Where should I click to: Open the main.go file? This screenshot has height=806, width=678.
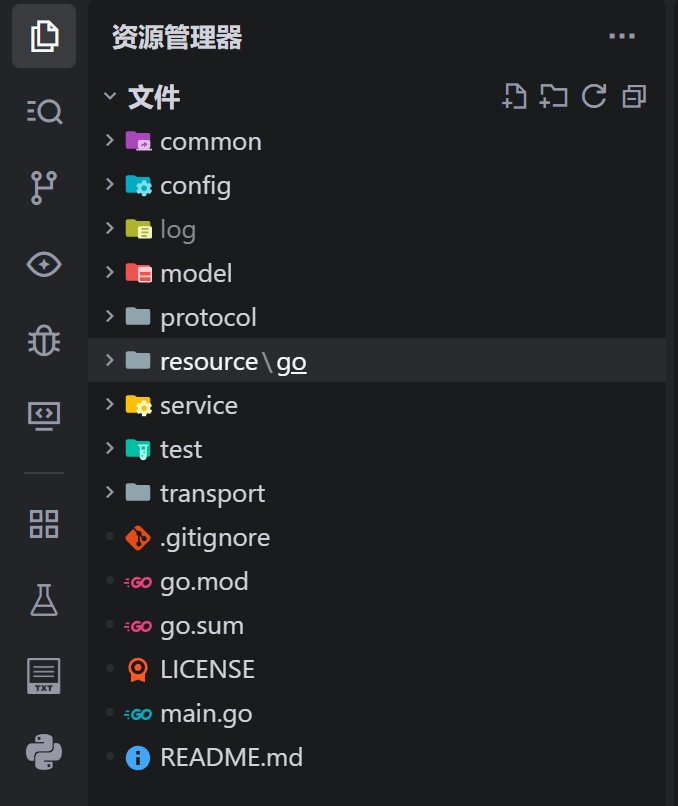click(377, 713)
